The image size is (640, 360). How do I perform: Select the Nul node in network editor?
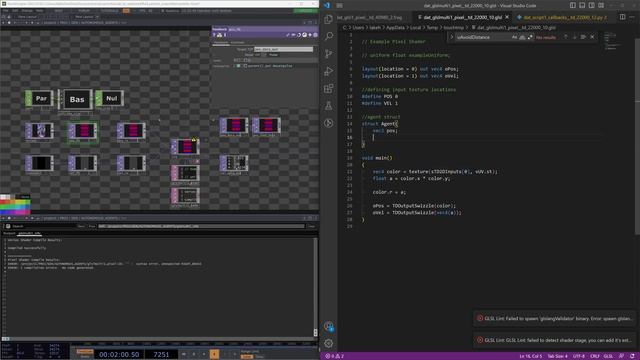(x=110, y=99)
